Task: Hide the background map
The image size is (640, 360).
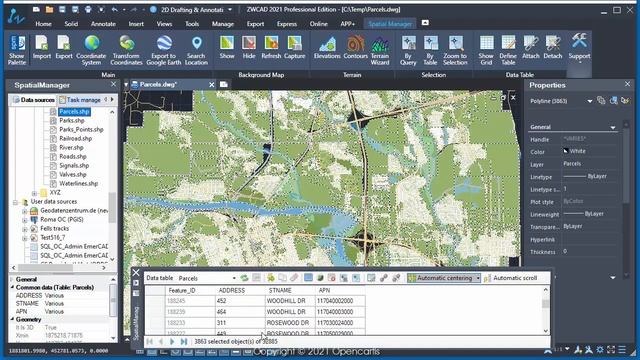Action: 249,48
